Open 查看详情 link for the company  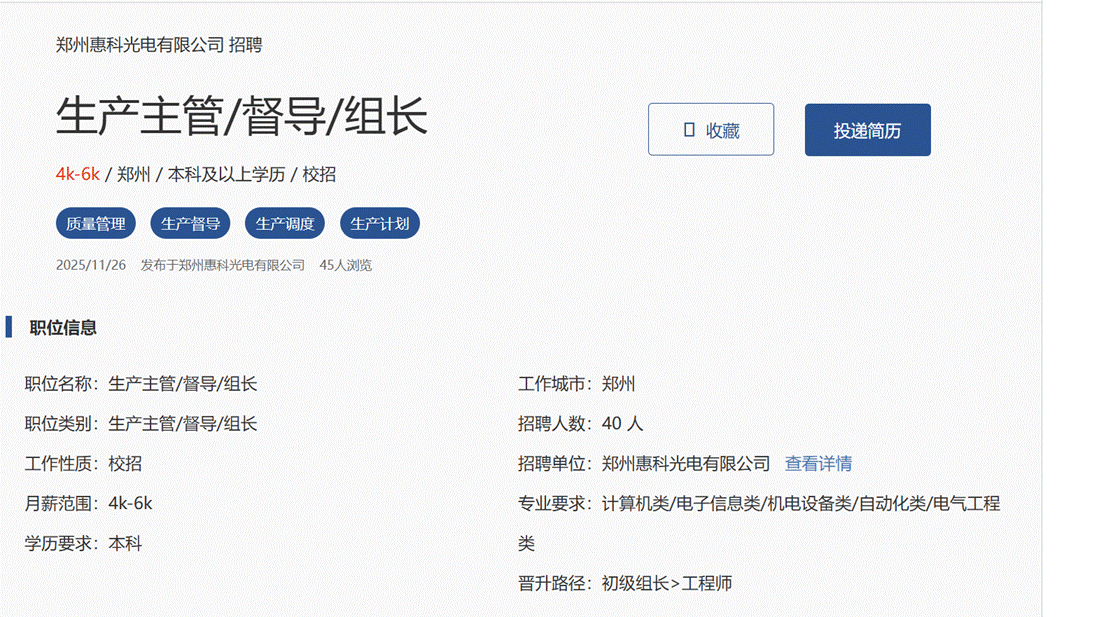[x=818, y=464]
